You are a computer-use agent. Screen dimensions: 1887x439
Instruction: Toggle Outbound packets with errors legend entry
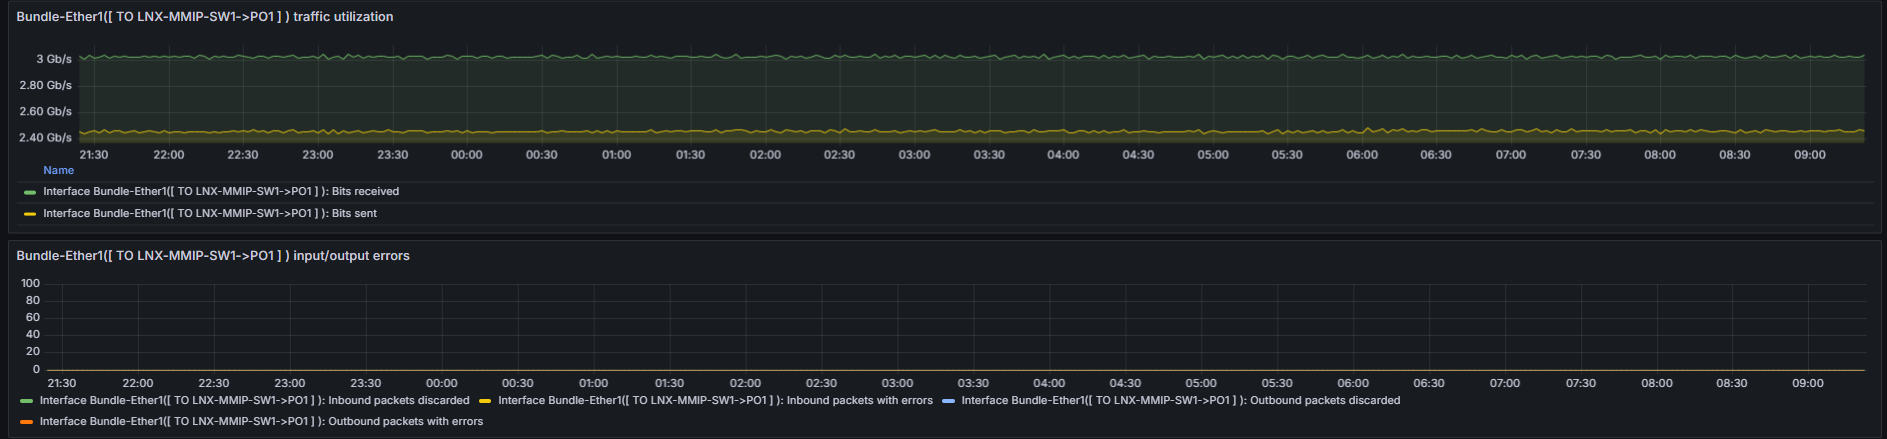pyautogui.click(x=261, y=422)
